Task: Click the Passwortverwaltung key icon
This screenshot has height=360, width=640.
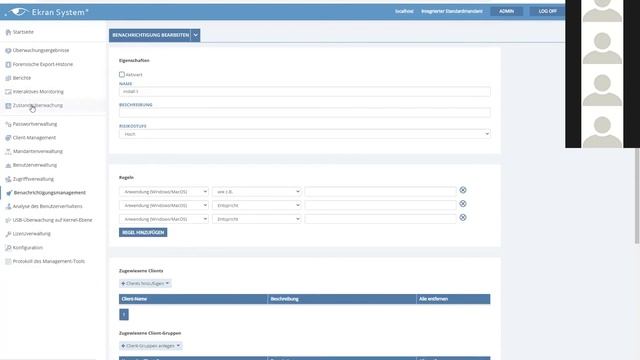Action: click(x=8, y=124)
